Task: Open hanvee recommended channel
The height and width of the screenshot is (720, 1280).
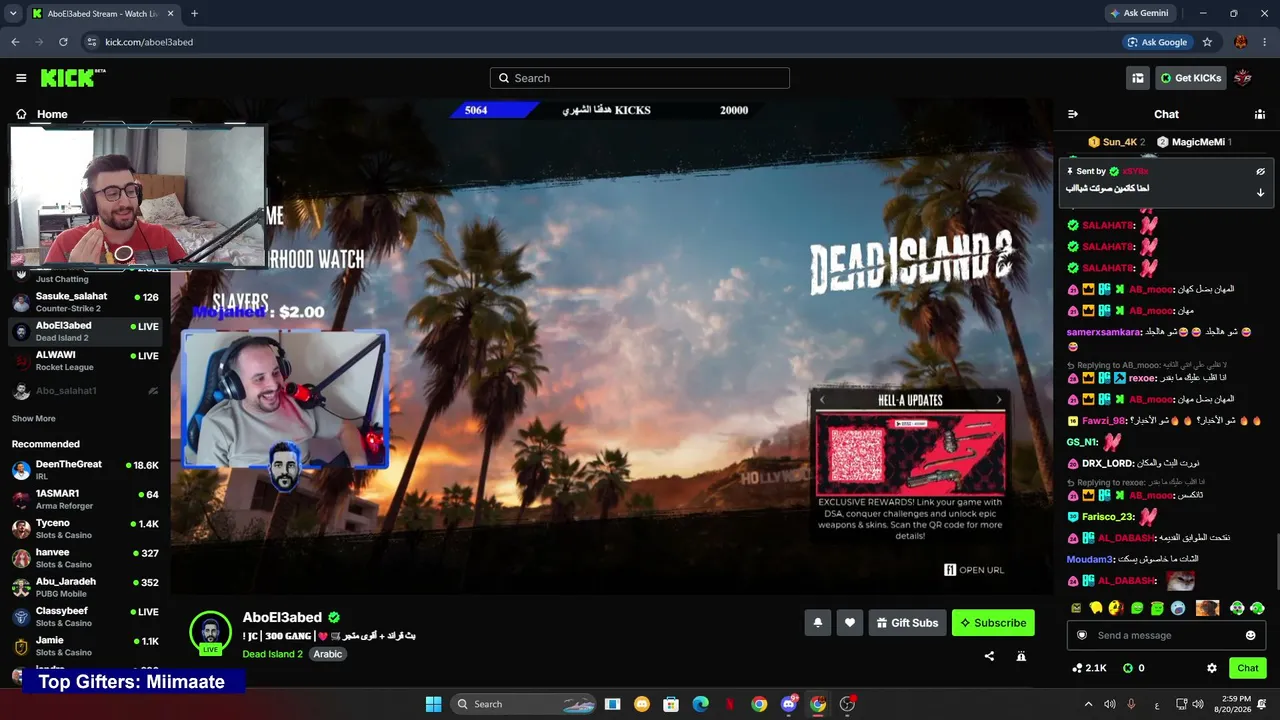Action: (x=85, y=557)
